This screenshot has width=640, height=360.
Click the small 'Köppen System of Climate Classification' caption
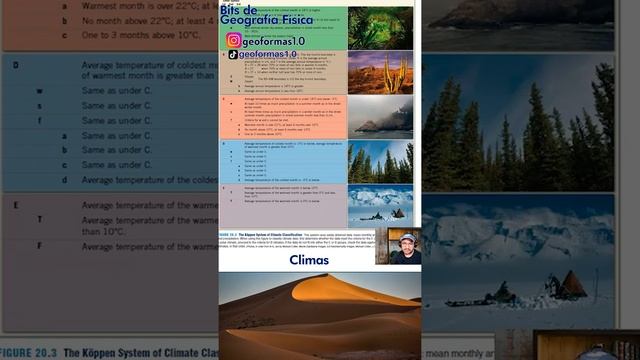click(270, 235)
